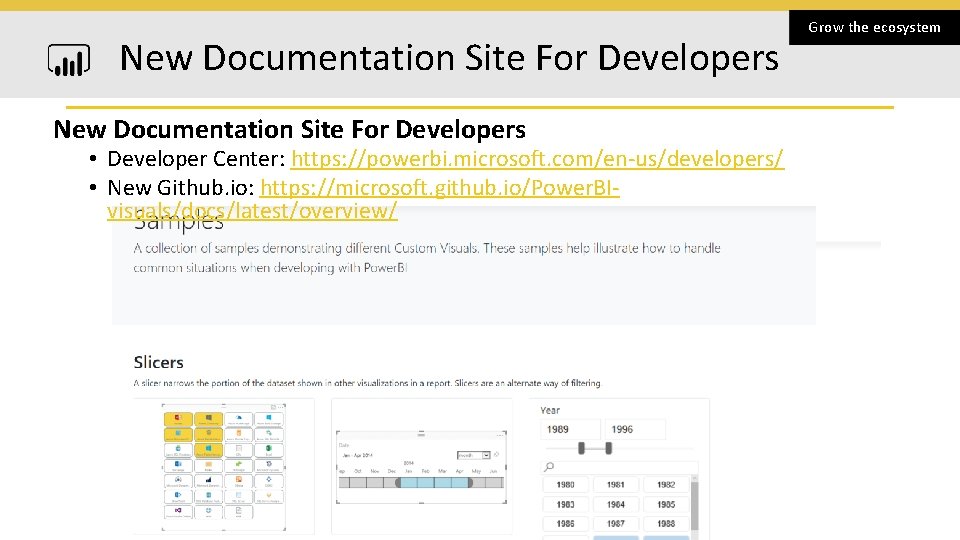Click the Slicers section heading
The width and height of the screenshot is (960, 540).
pos(159,362)
